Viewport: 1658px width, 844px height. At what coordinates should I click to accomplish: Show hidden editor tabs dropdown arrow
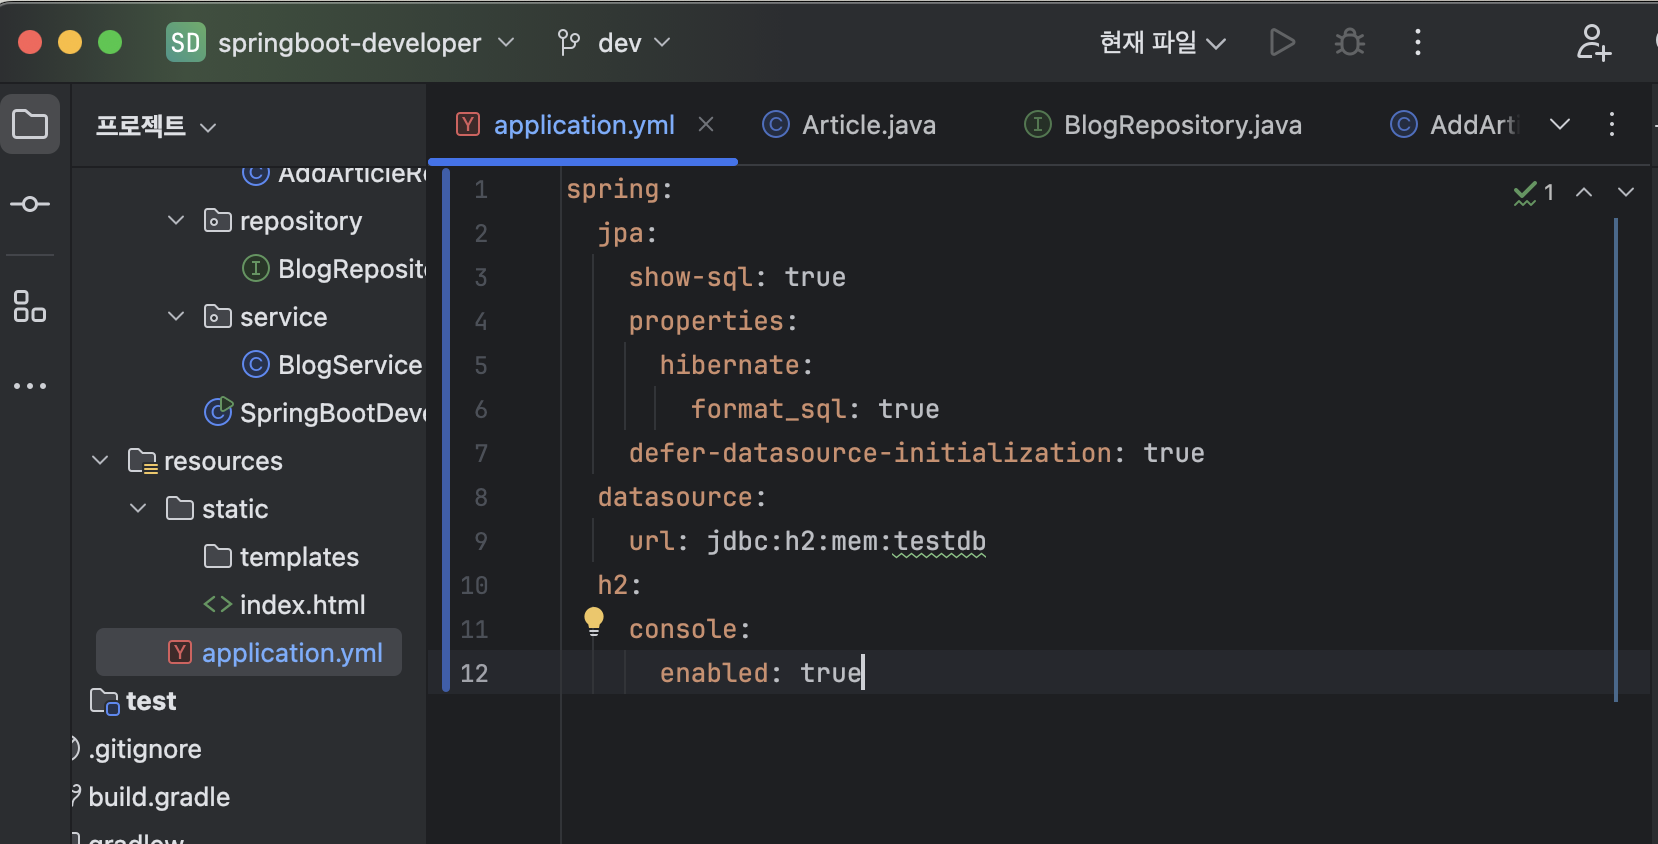(x=1560, y=124)
